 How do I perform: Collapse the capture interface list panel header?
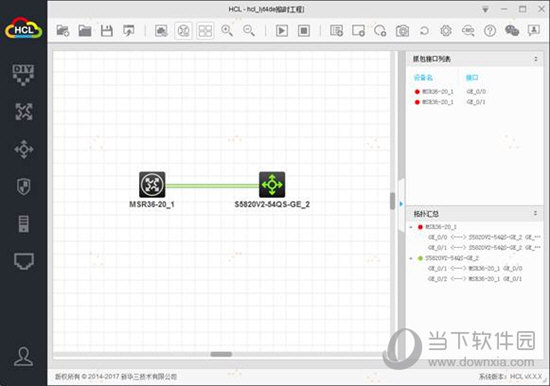pyautogui.click(x=536, y=59)
